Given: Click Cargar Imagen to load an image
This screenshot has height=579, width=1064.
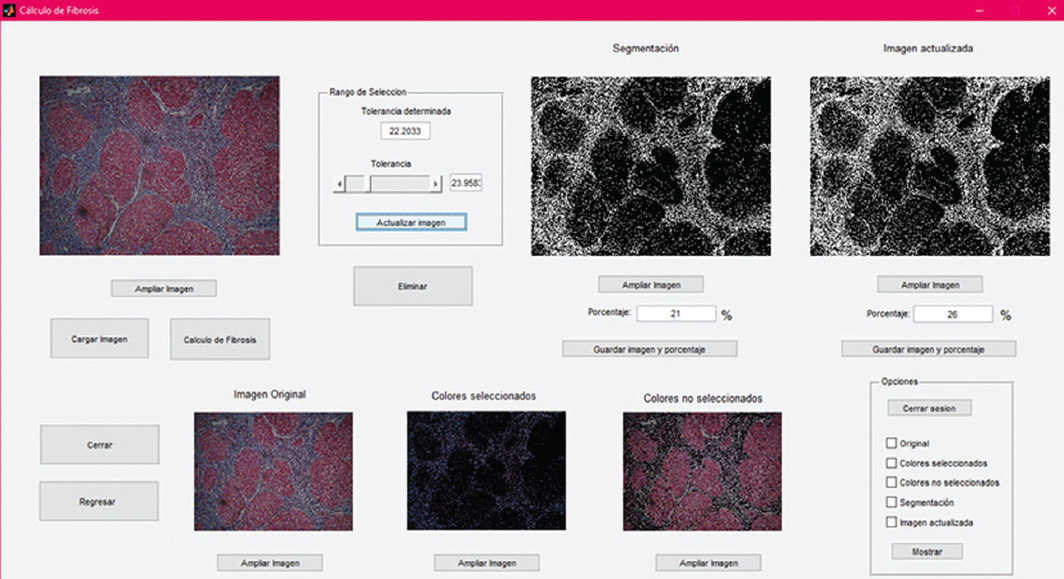Looking at the screenshot, I should (x=99, y=339).
